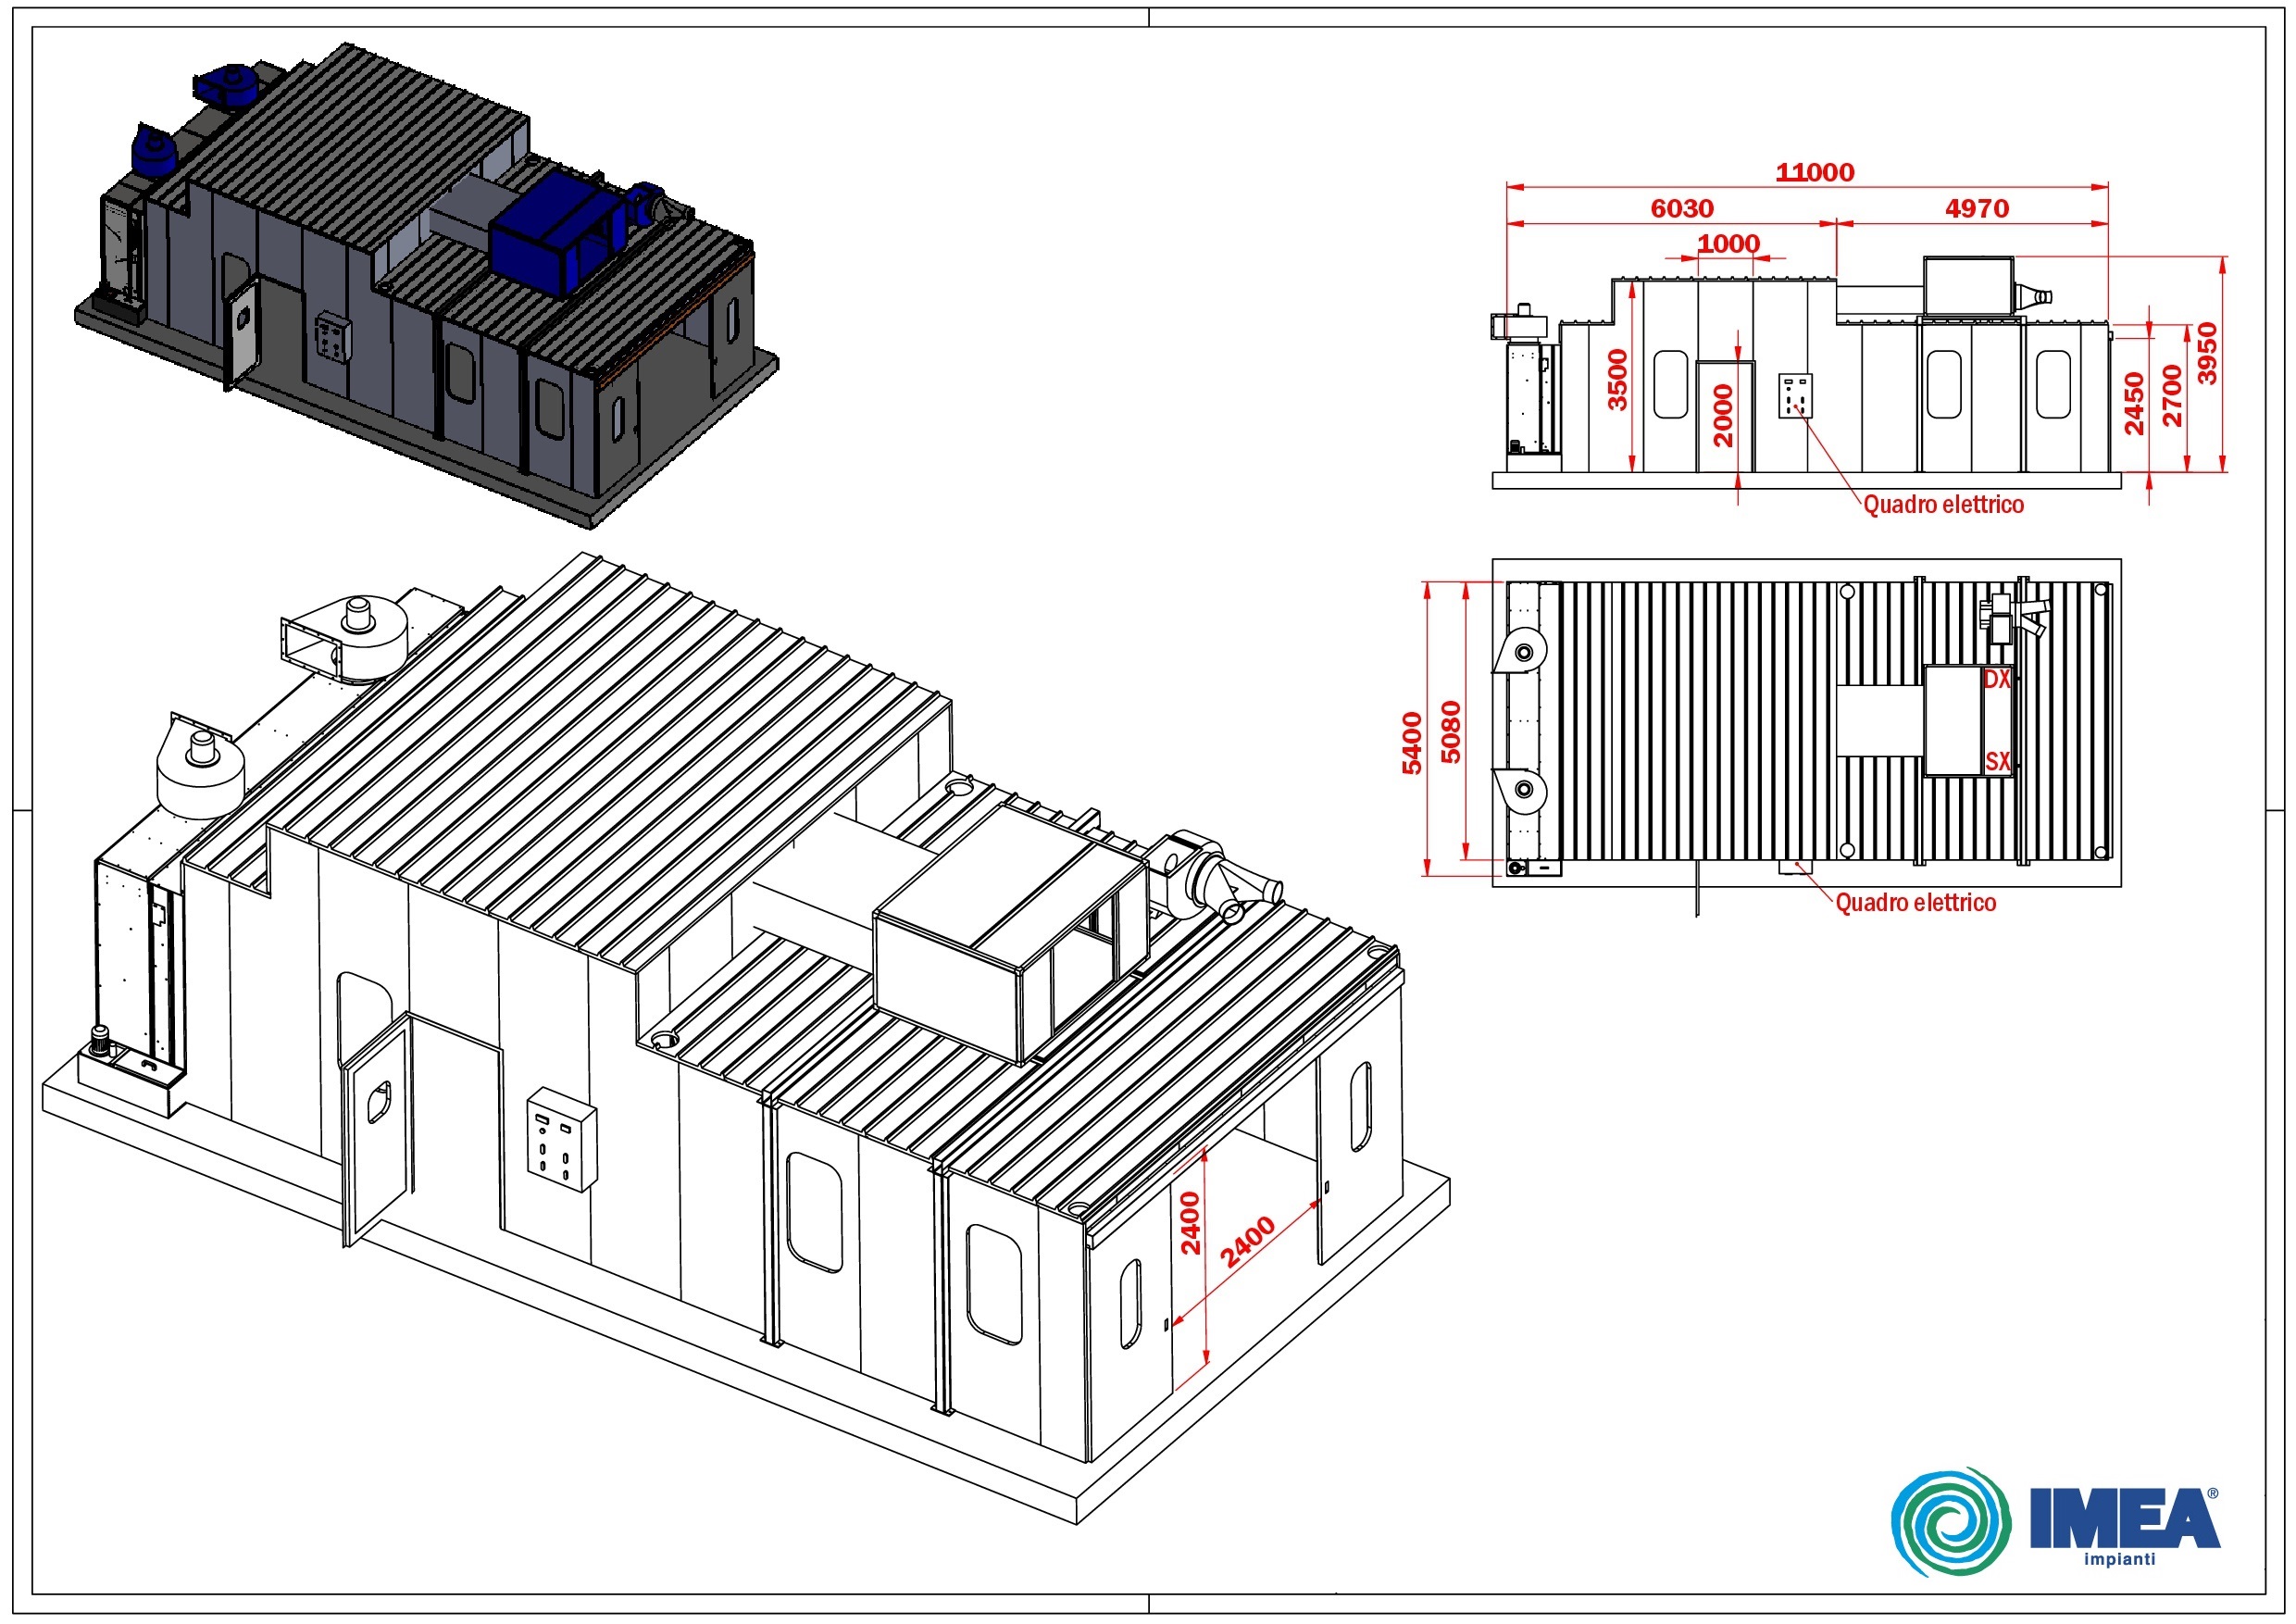The height and width of the screenshot is (1624, 2296).
Task: Click the lower fan in the plan view
Action: 1520,789
